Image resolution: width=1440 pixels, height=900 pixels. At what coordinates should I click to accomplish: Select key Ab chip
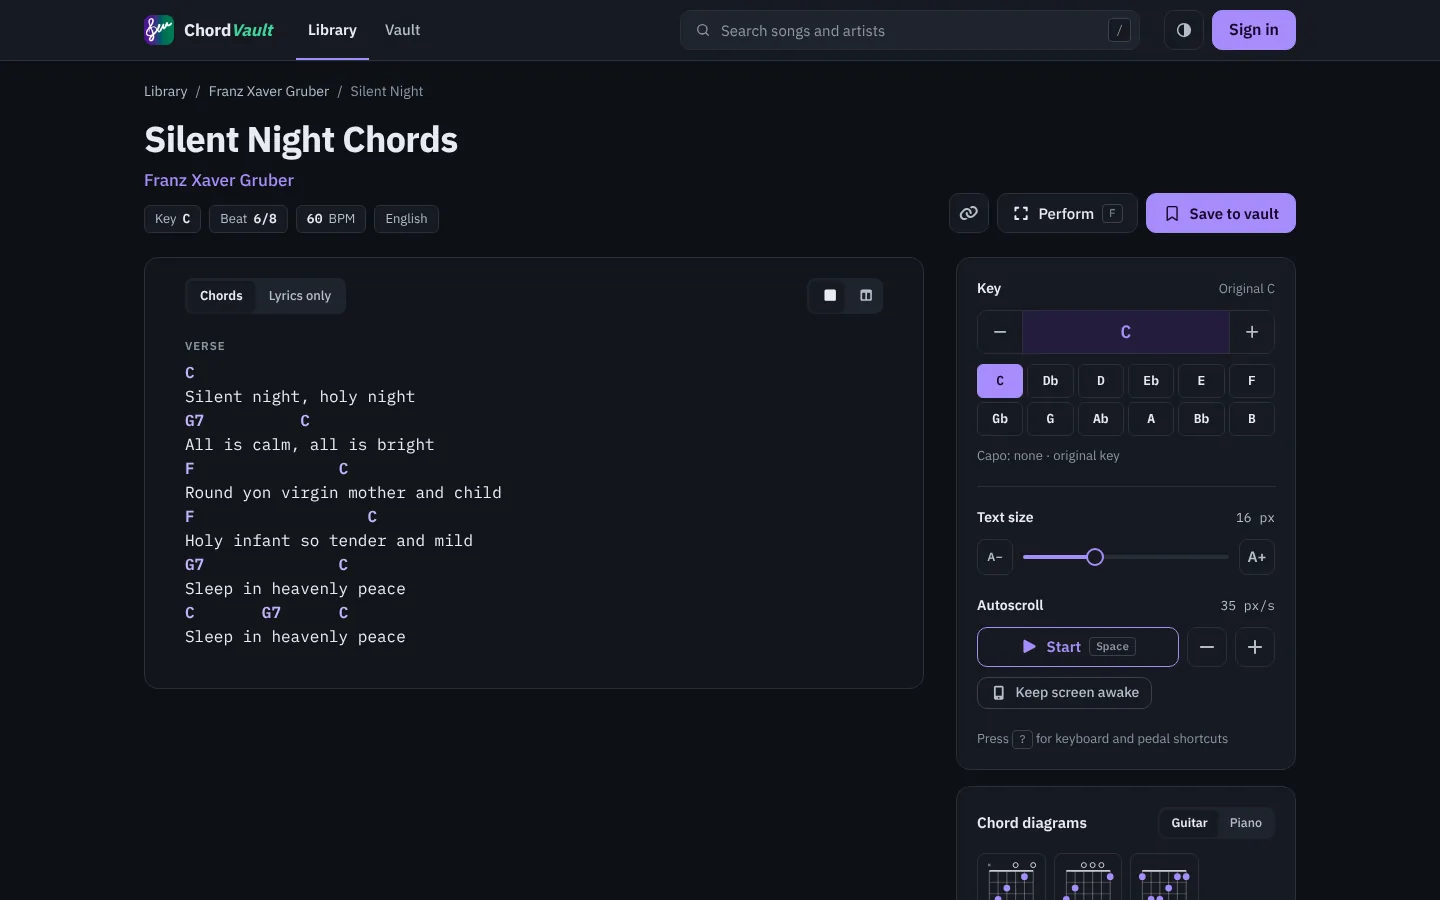pos(1101,419)
